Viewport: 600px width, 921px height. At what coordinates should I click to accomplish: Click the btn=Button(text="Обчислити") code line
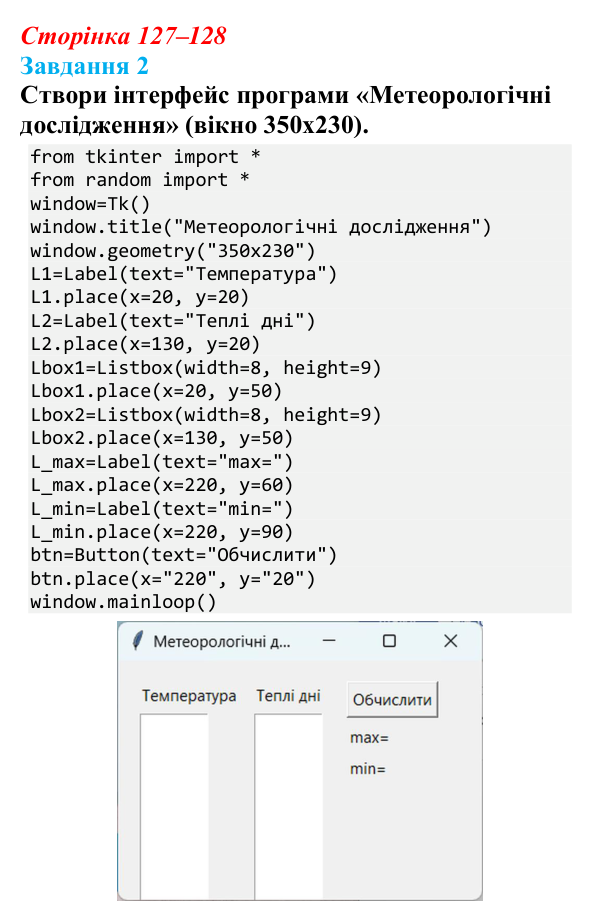click(183, 555)
